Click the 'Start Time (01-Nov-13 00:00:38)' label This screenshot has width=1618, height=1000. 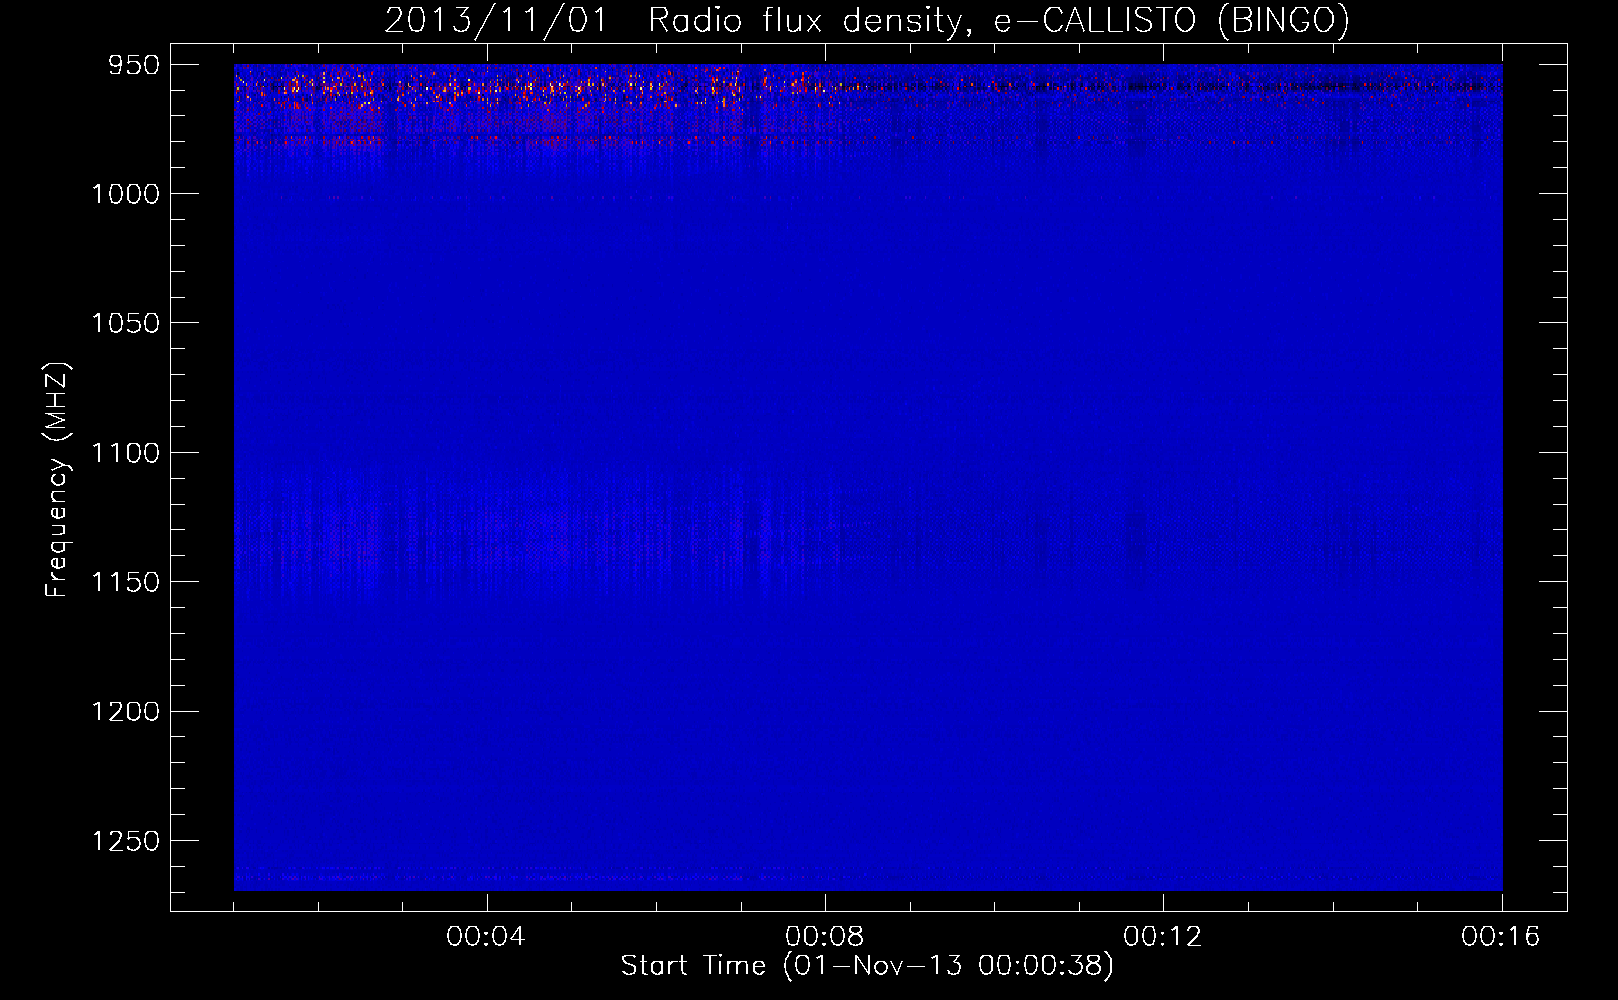click(x=867, y=966)
